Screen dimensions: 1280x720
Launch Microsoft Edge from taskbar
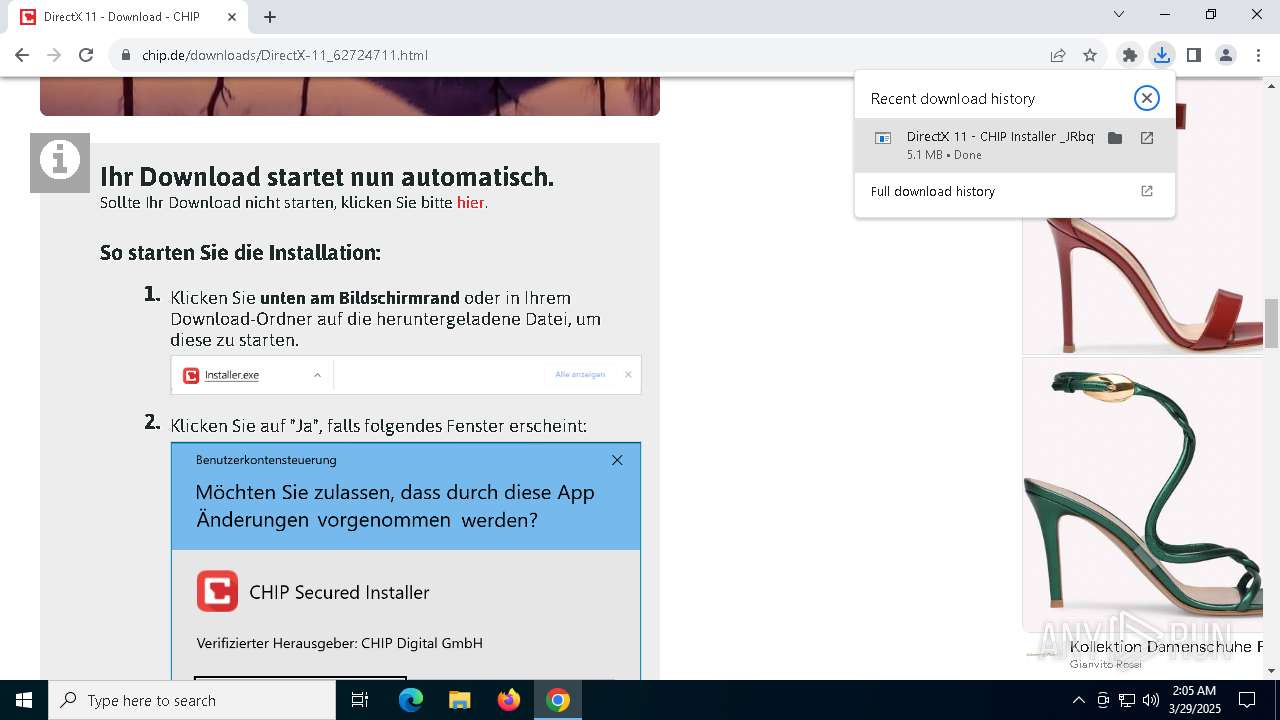411,700
